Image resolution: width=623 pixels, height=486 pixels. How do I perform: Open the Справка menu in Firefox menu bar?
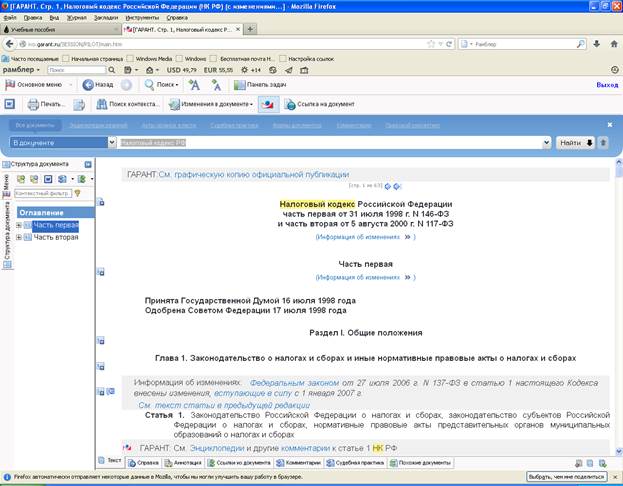click(x=177, y=17)
